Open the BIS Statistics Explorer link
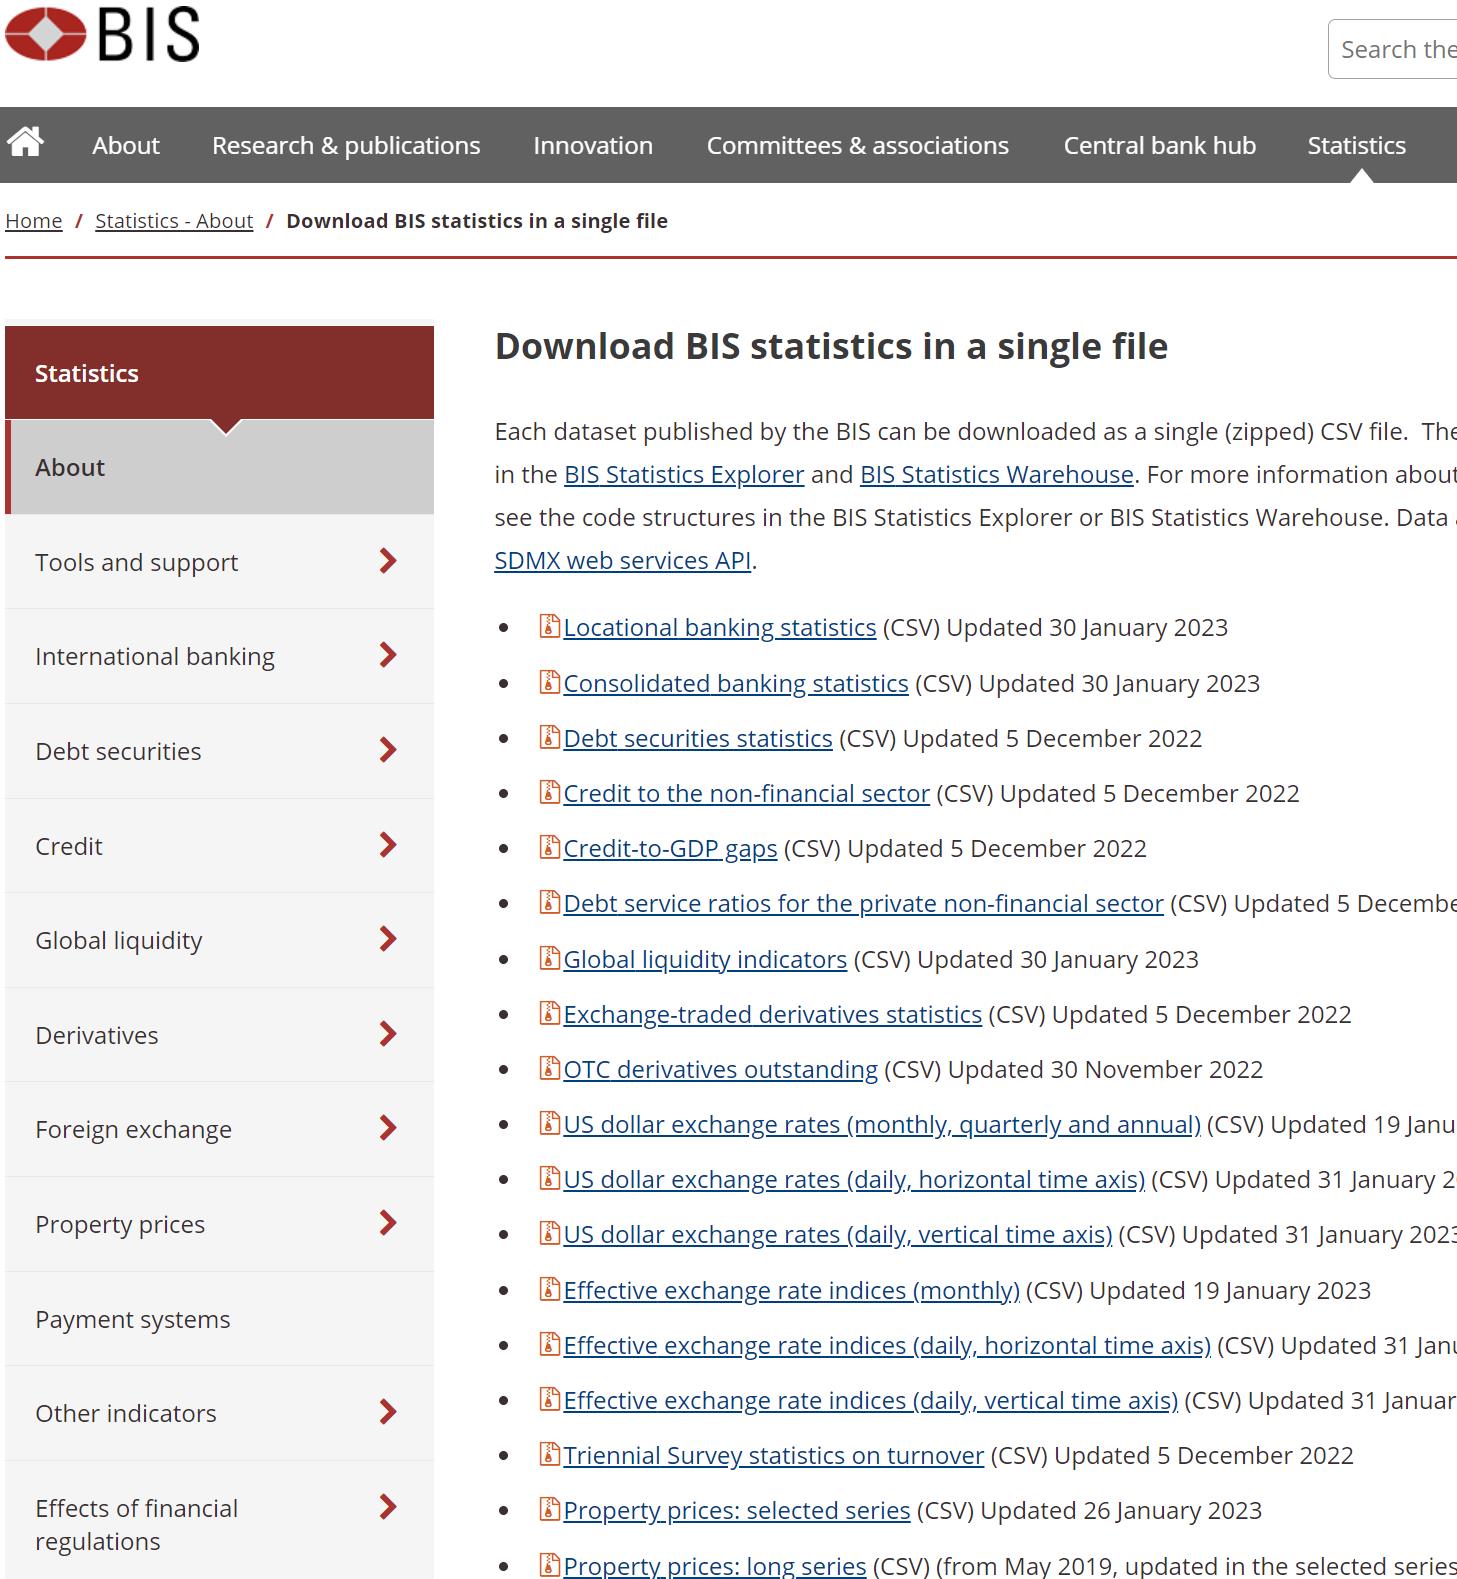The height and width of the screenshot is (1579, 1457). pyautogui.click(x=684, y=475)
